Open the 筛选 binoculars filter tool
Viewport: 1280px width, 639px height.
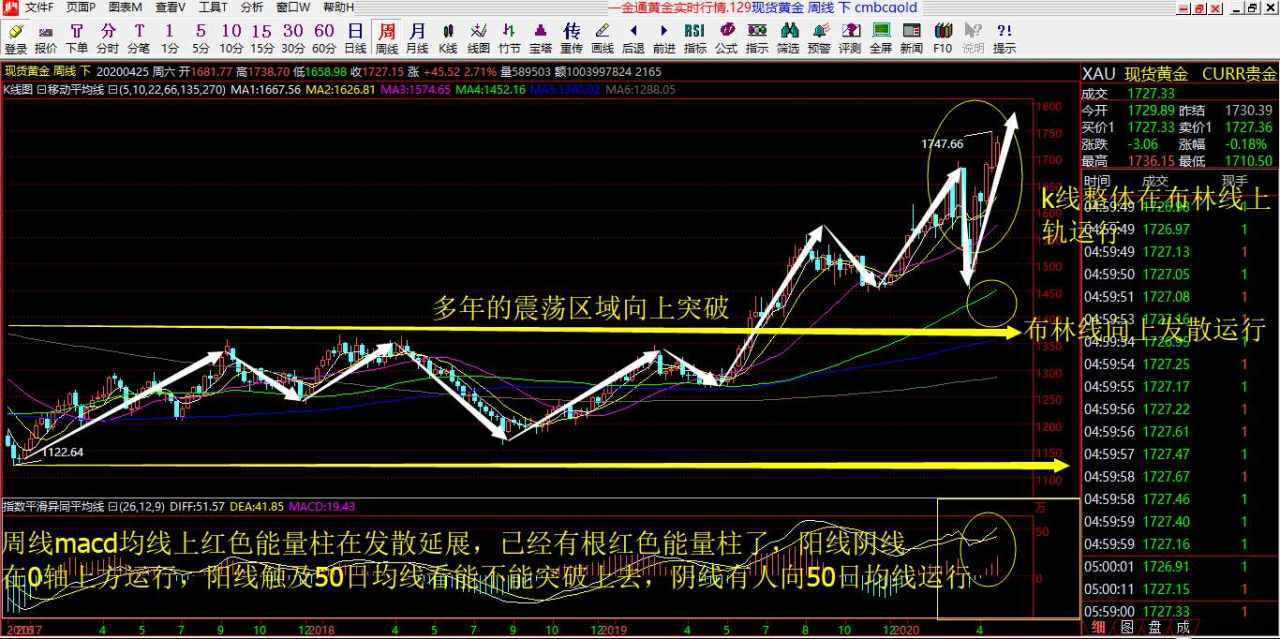(x=788, y=38)
